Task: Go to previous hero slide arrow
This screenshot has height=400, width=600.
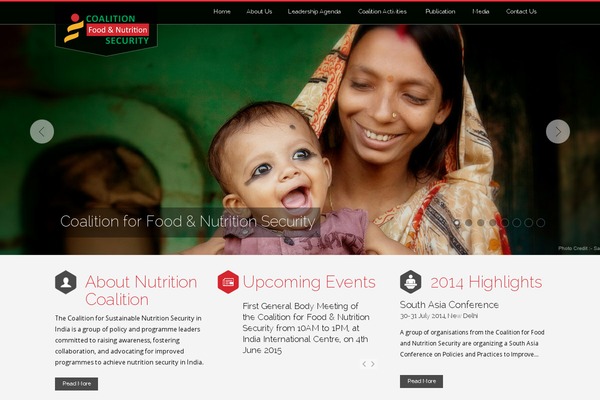Action: pos(42,132)
